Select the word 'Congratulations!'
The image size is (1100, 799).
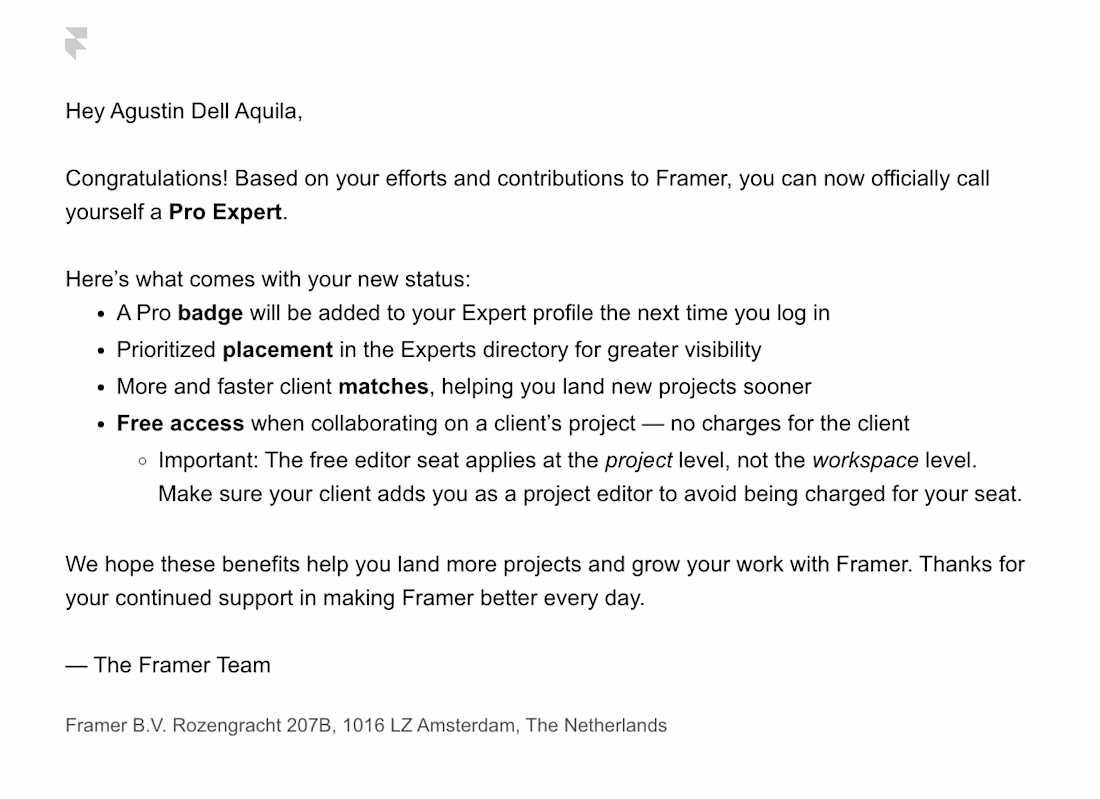point(147,178)
